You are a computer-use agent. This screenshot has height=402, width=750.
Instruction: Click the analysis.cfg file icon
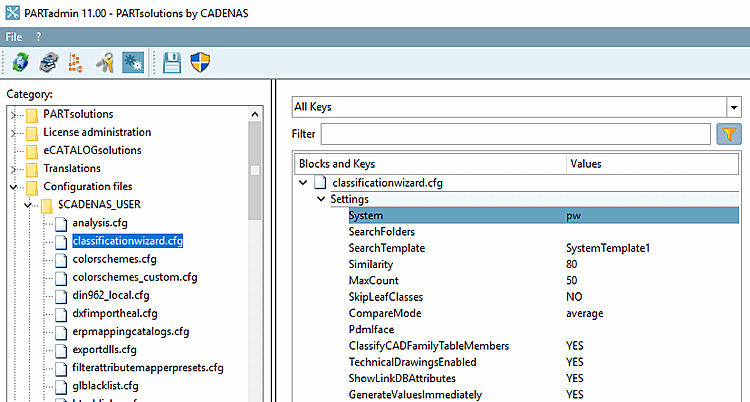(x=61, y=223)
